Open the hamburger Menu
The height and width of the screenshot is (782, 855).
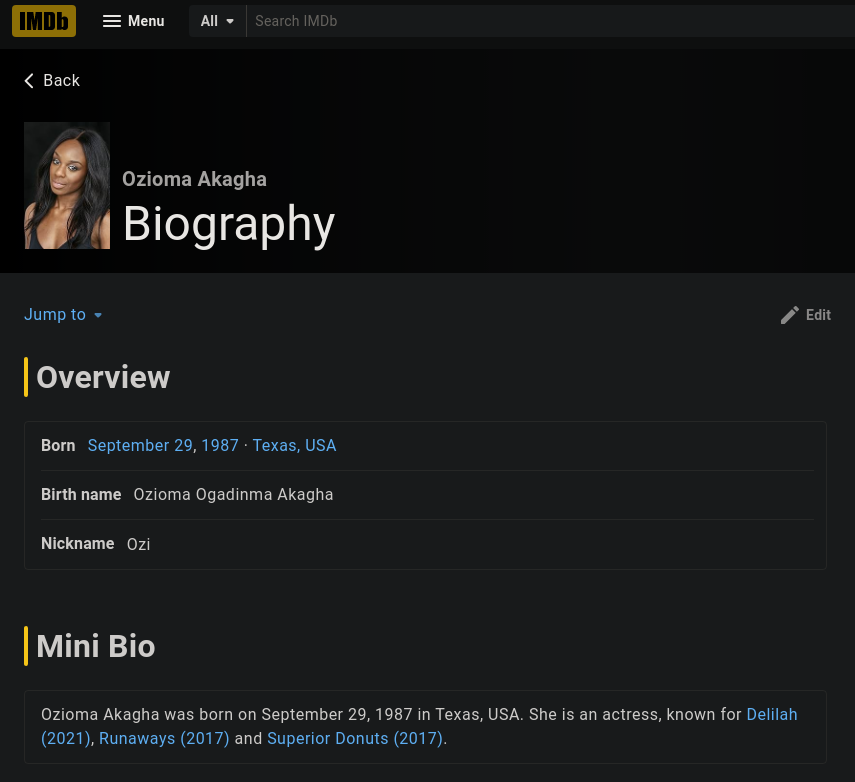tap(134, 21)
